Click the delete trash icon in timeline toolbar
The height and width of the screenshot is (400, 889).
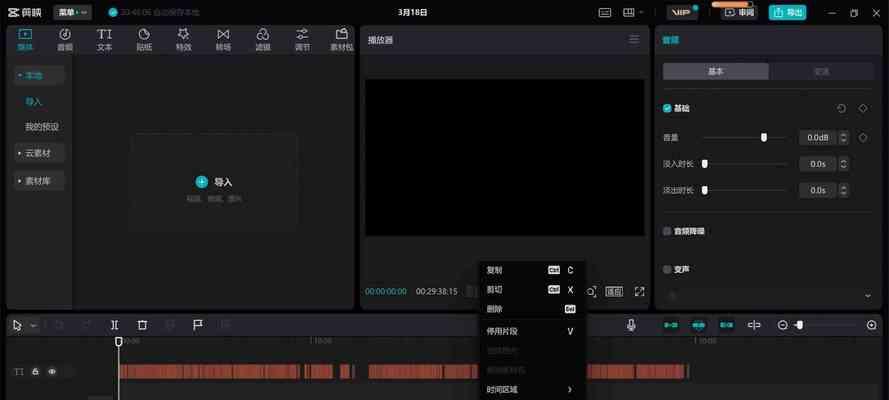(142, 325)
